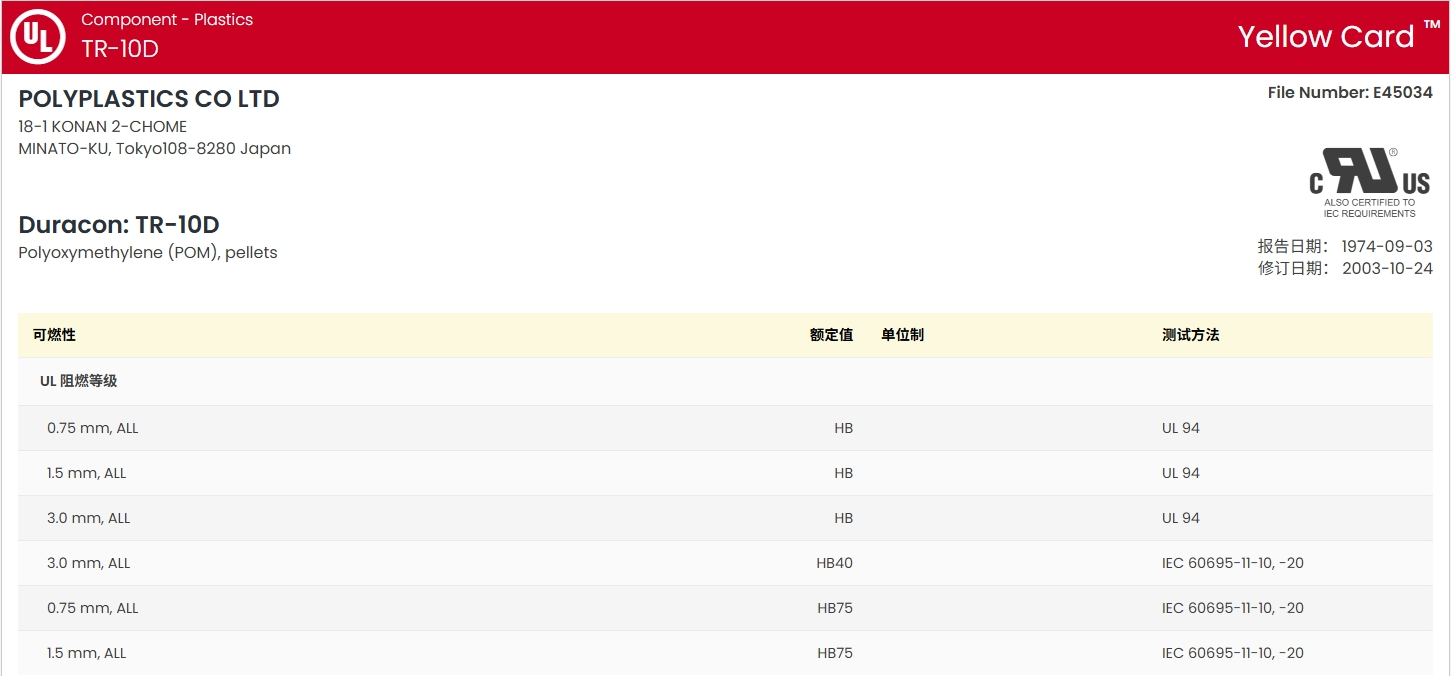Click the 'Yellow Card' heading
Image resolution: width=1451 pixels, height=676 pixels.
click(1326, 37)
